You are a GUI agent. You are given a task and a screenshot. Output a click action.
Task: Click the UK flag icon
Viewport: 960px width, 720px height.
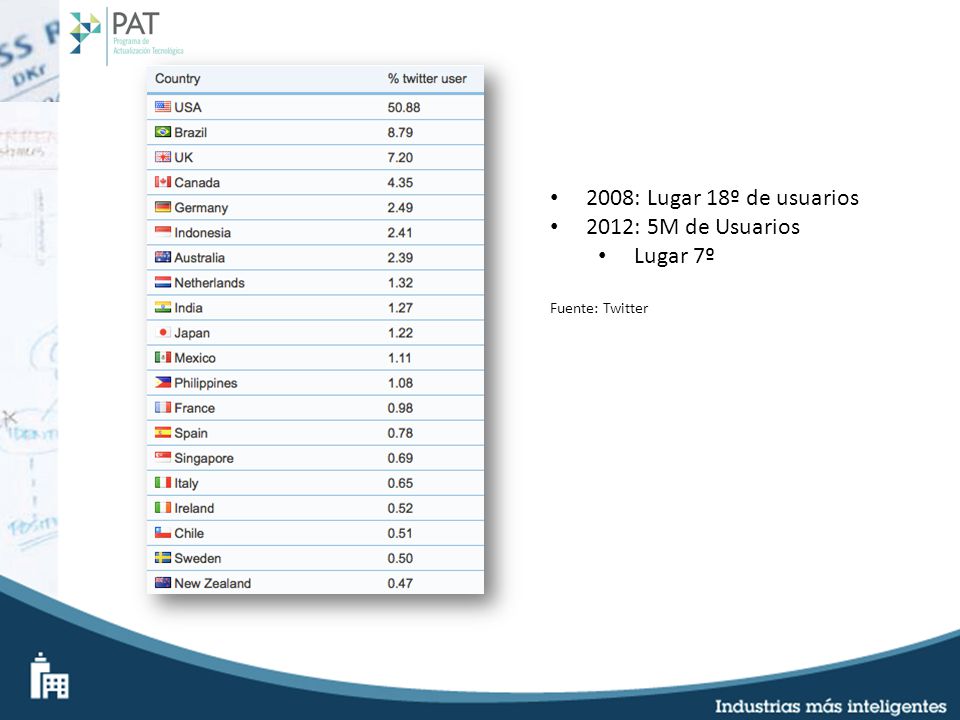[x=163, y=157]
